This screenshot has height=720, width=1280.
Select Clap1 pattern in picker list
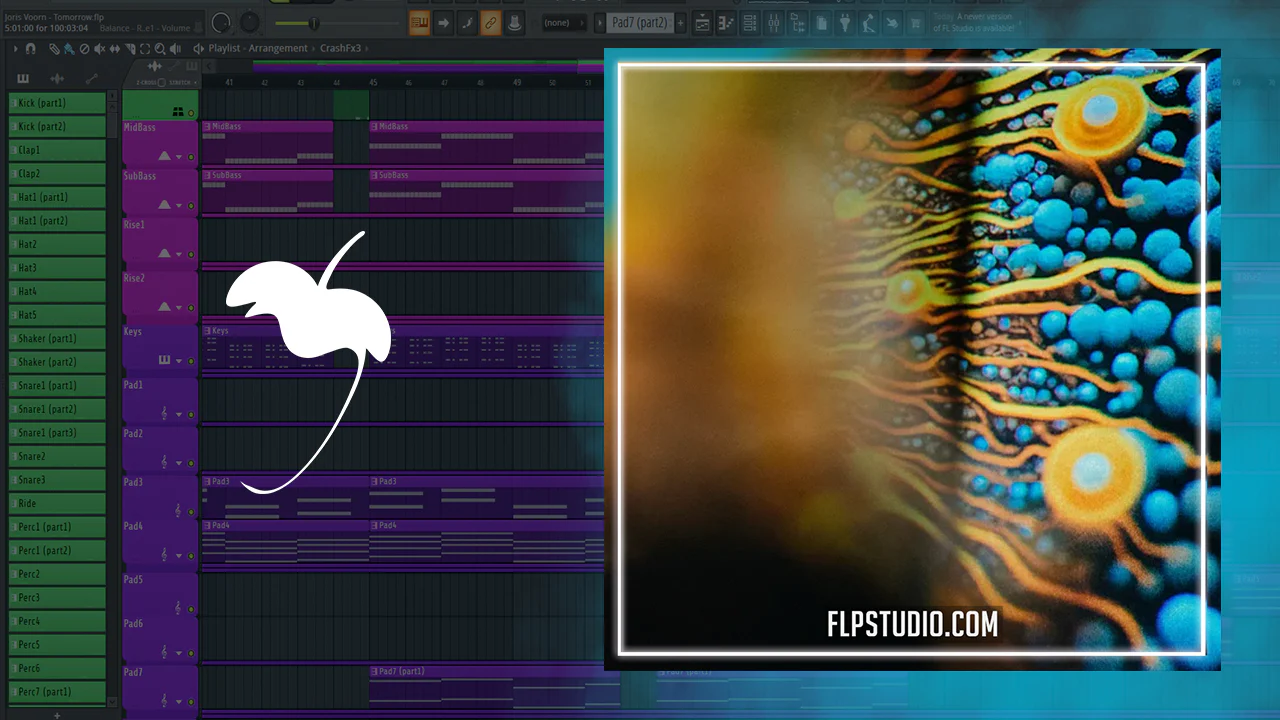coord(57,150)
